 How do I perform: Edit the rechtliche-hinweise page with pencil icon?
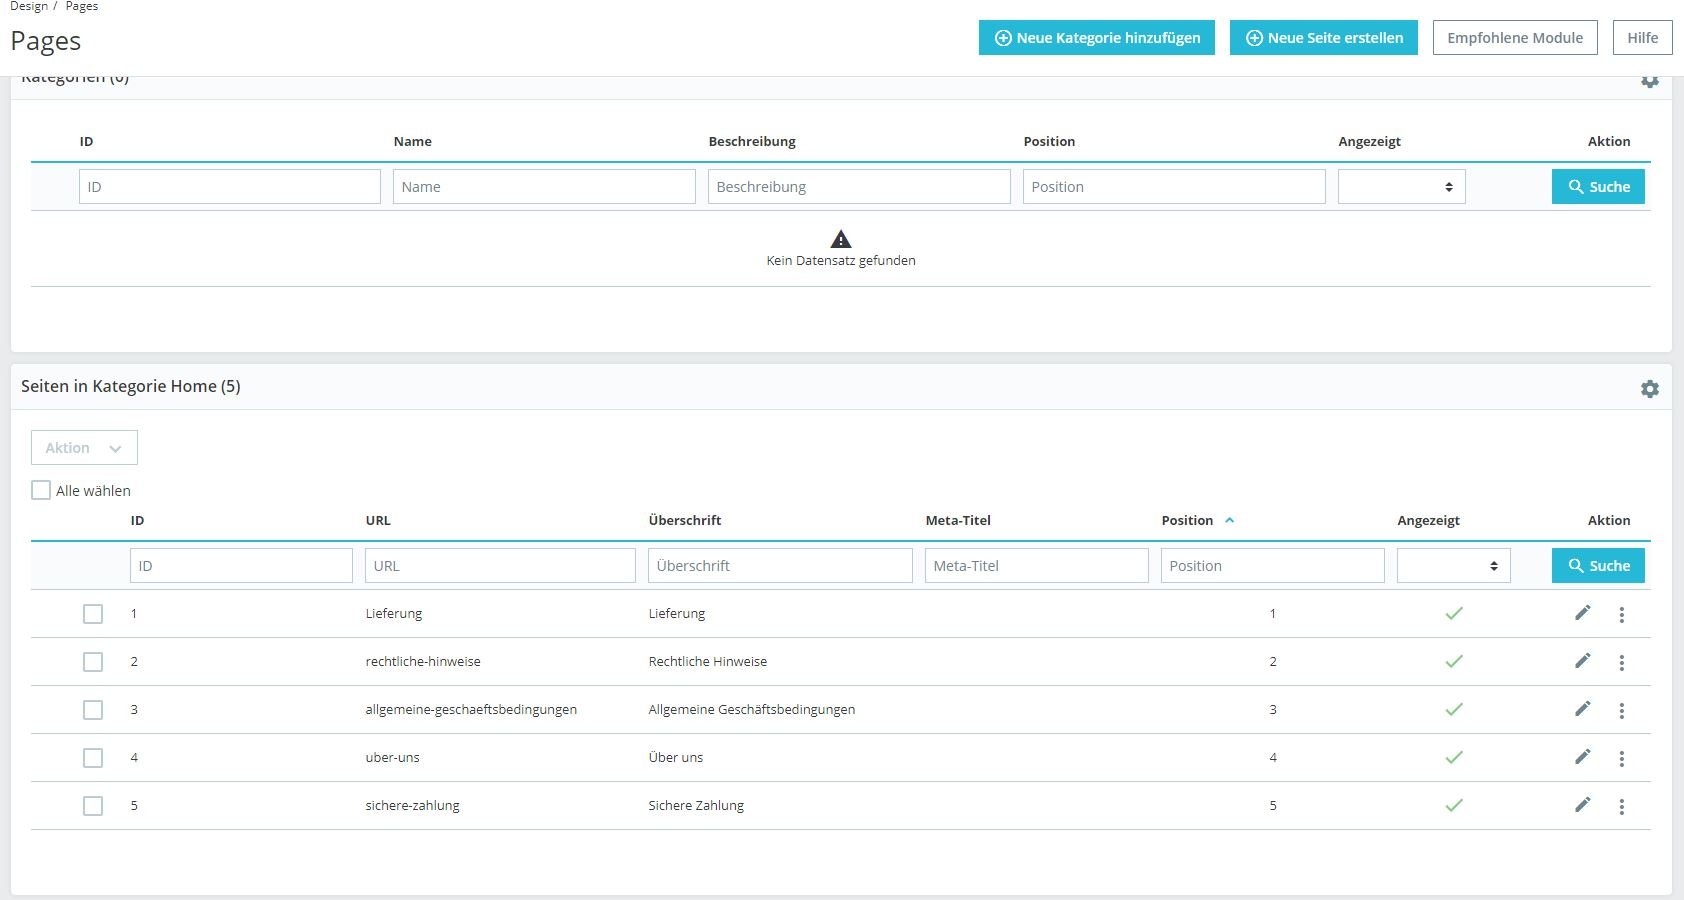coord(1582,661)
